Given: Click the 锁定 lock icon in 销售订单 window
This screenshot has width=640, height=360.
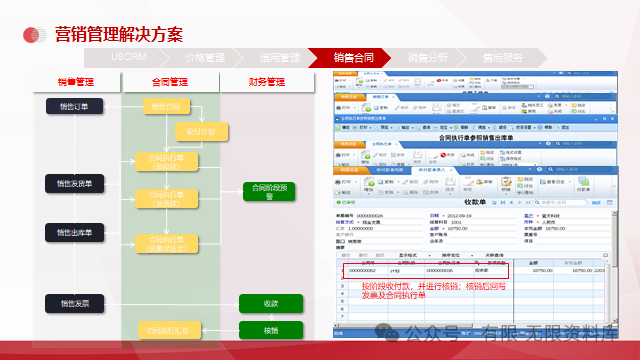Looking at the screenshot, I should tap(504, 108).
